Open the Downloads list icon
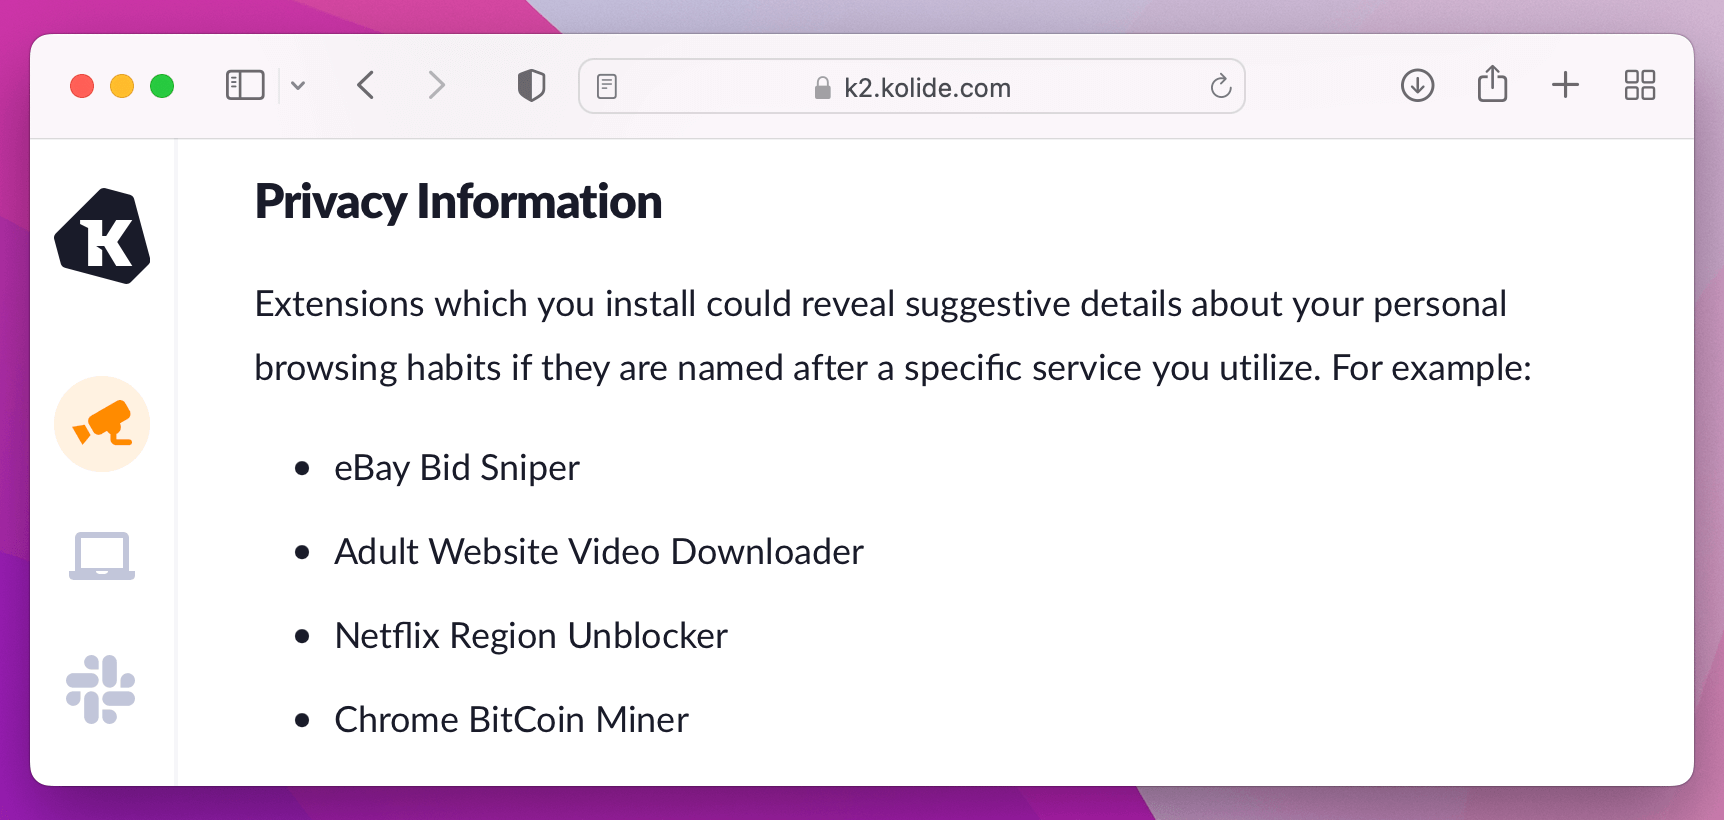1724x820 pixels. (1417, 86)
